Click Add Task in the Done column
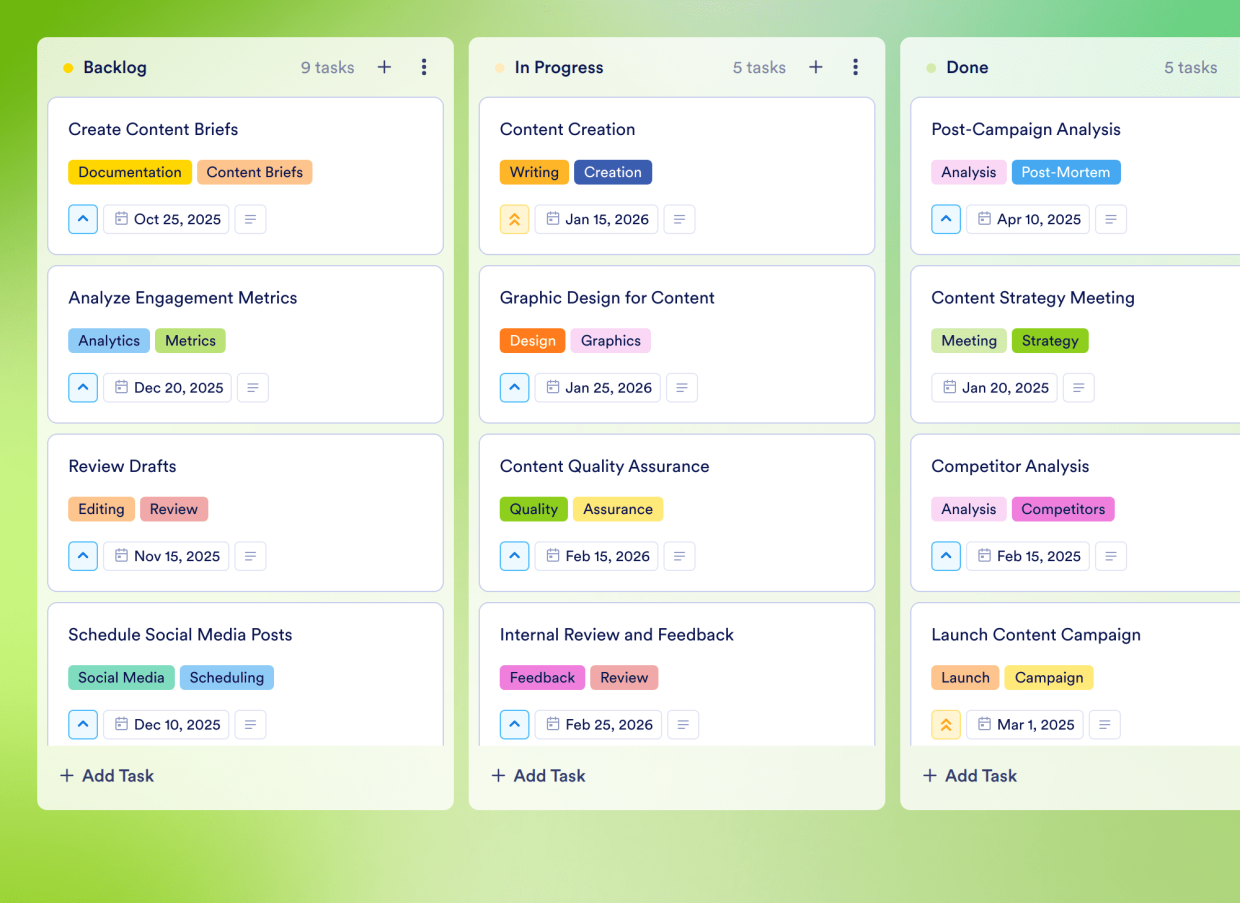The width and height of the screenshot is (1240, 903). coord(969,775)
